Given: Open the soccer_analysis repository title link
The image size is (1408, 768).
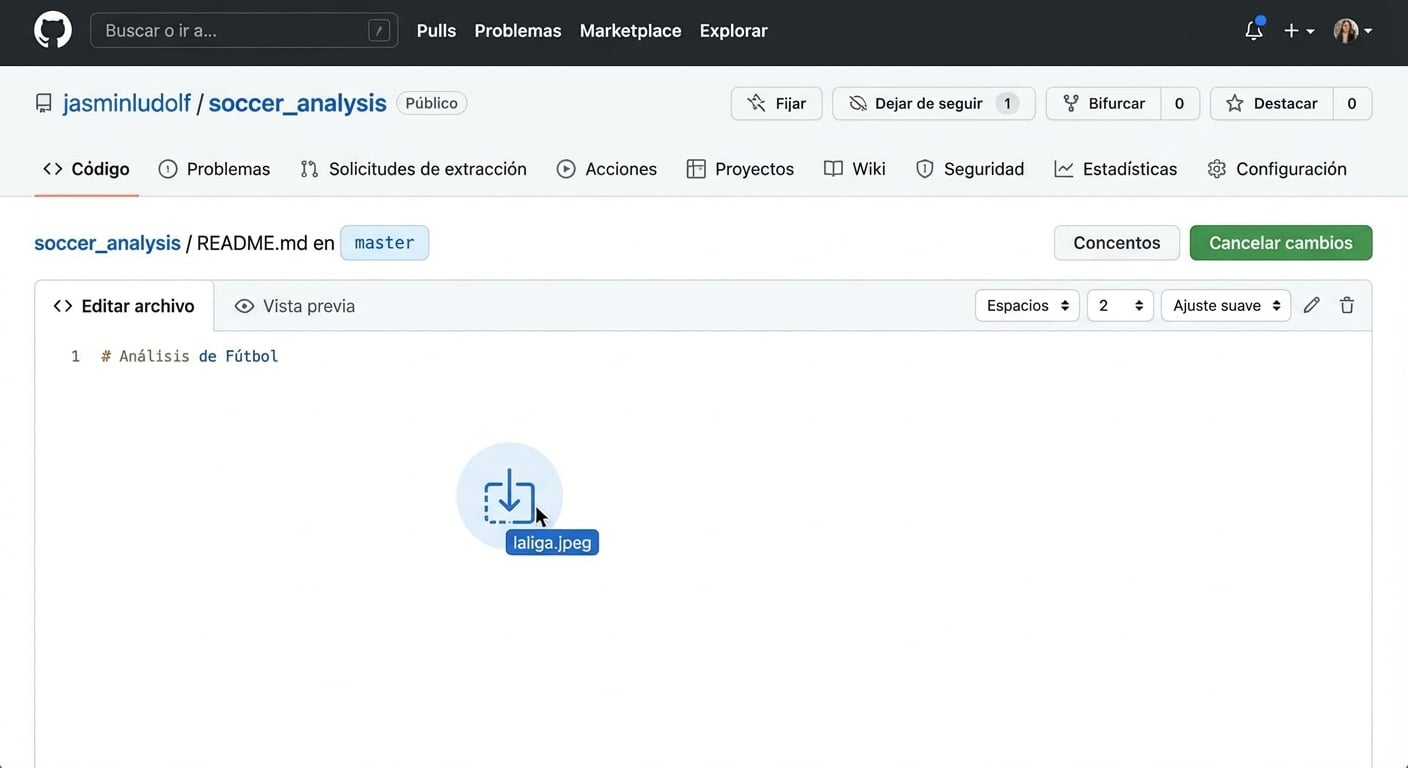Looking at the screenshot, I should 297,103.
